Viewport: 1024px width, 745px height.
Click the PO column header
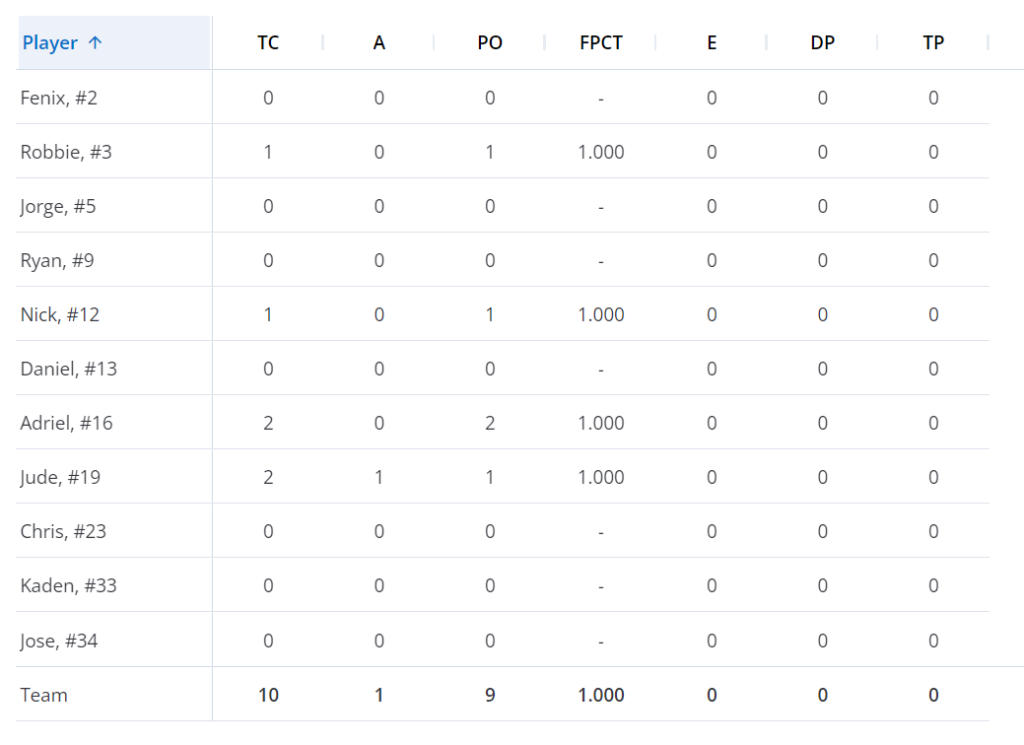tap(490, 43)
